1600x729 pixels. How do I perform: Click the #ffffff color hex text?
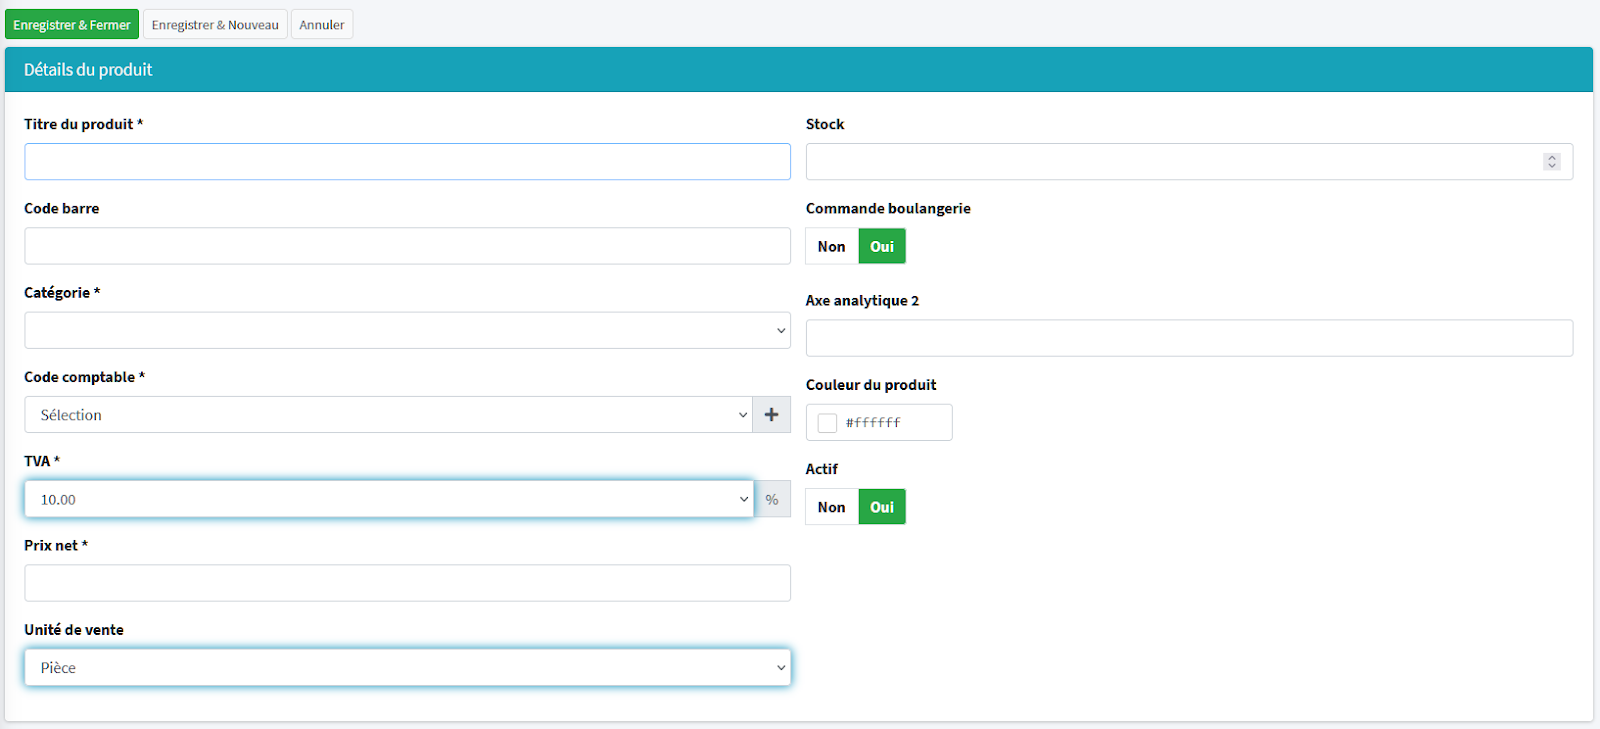873,423
